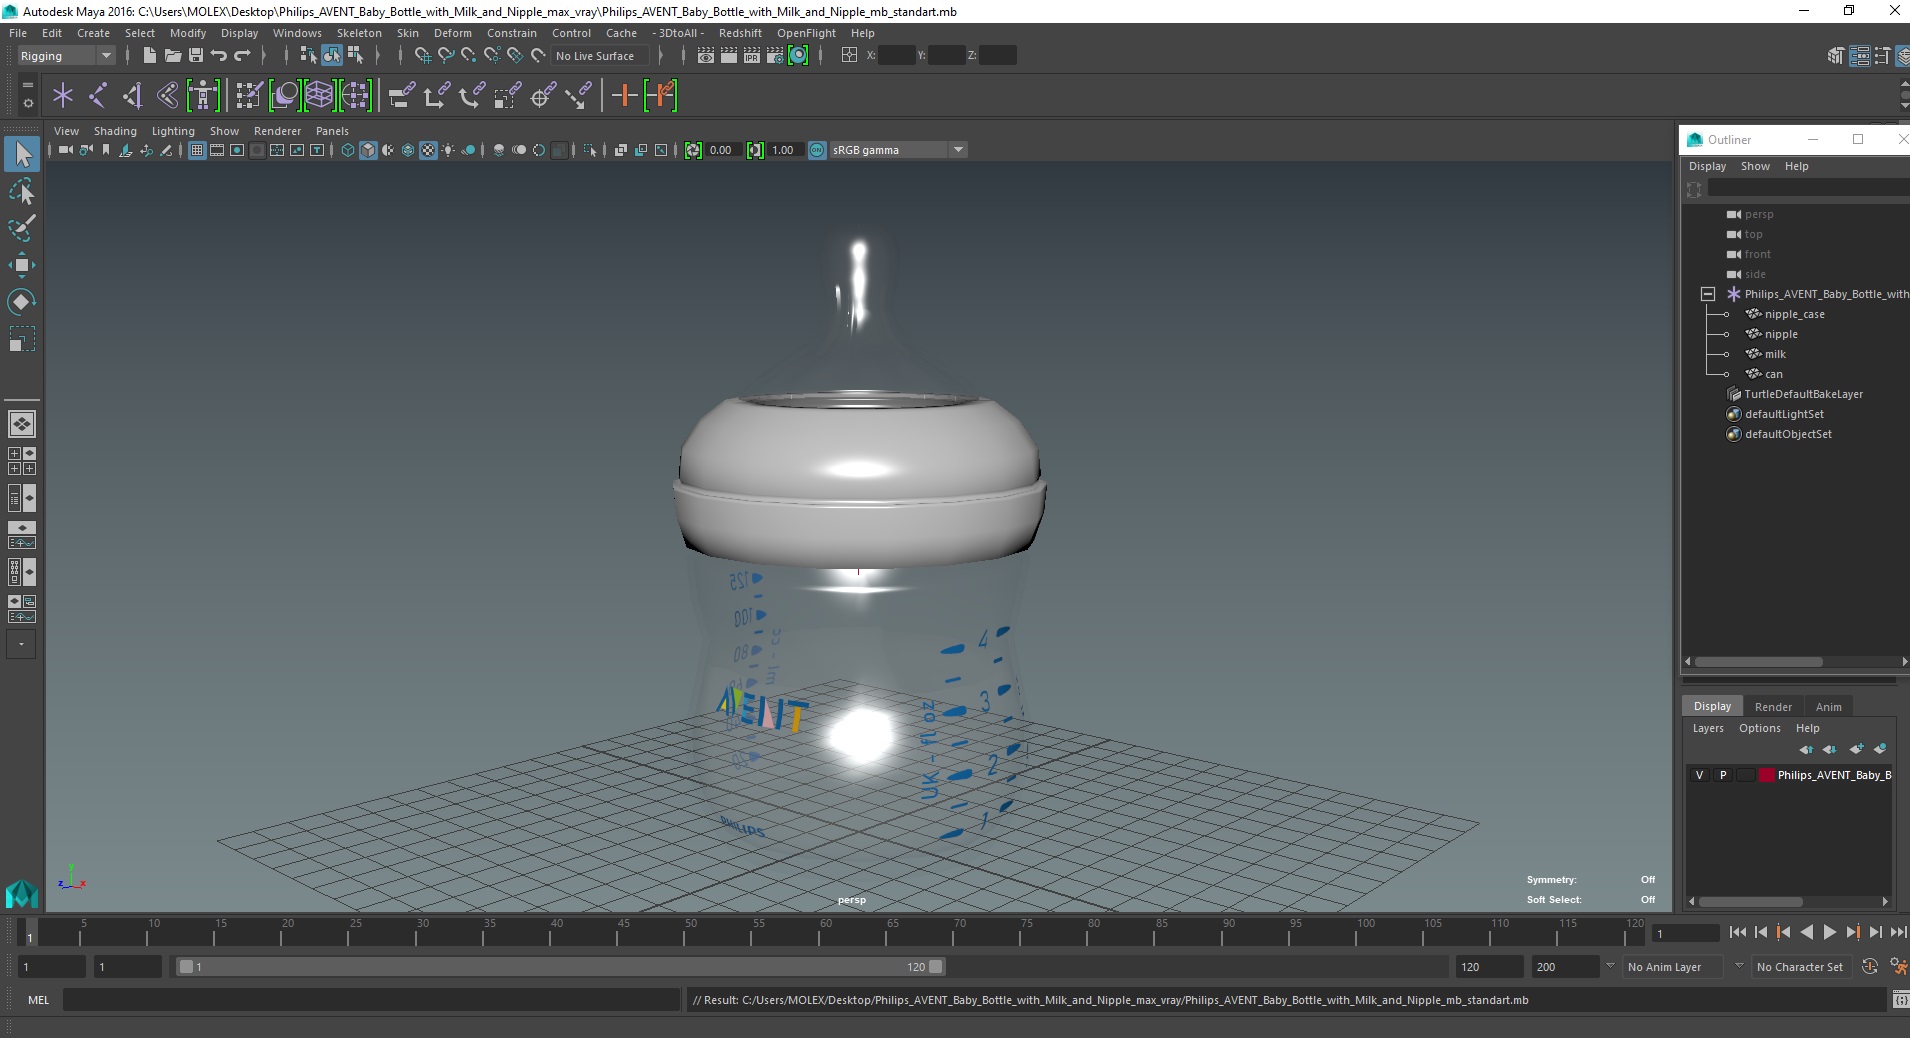The height and width of the screenshot is (1038, 1910).
Task: Toggle textured display in viewport
Action: pyautogui.click(x=428, y=150)
